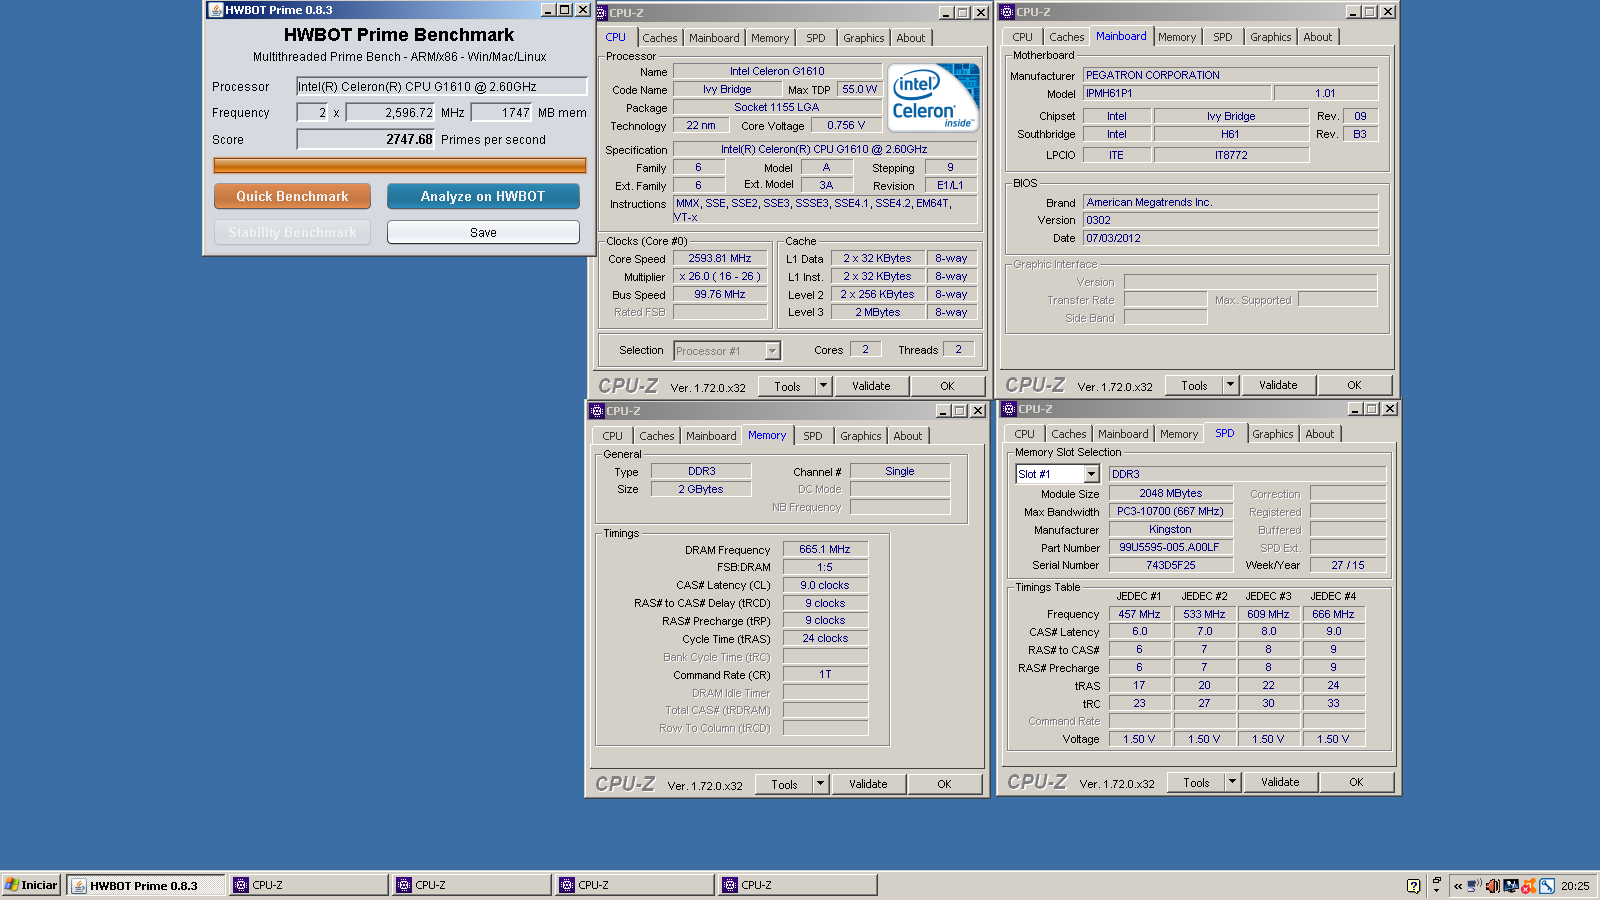
Task: Open the Iniciar start menu
Action: 32,885
